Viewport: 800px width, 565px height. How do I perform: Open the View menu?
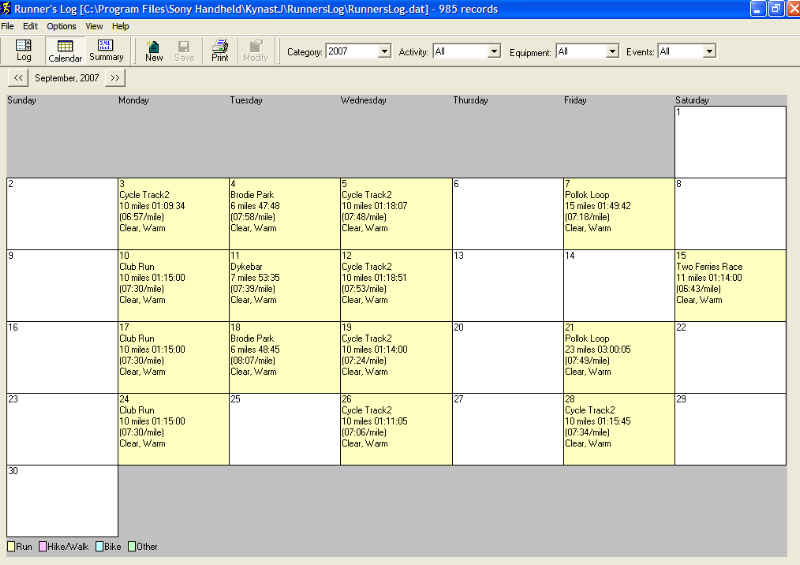[x=94, y=26]
